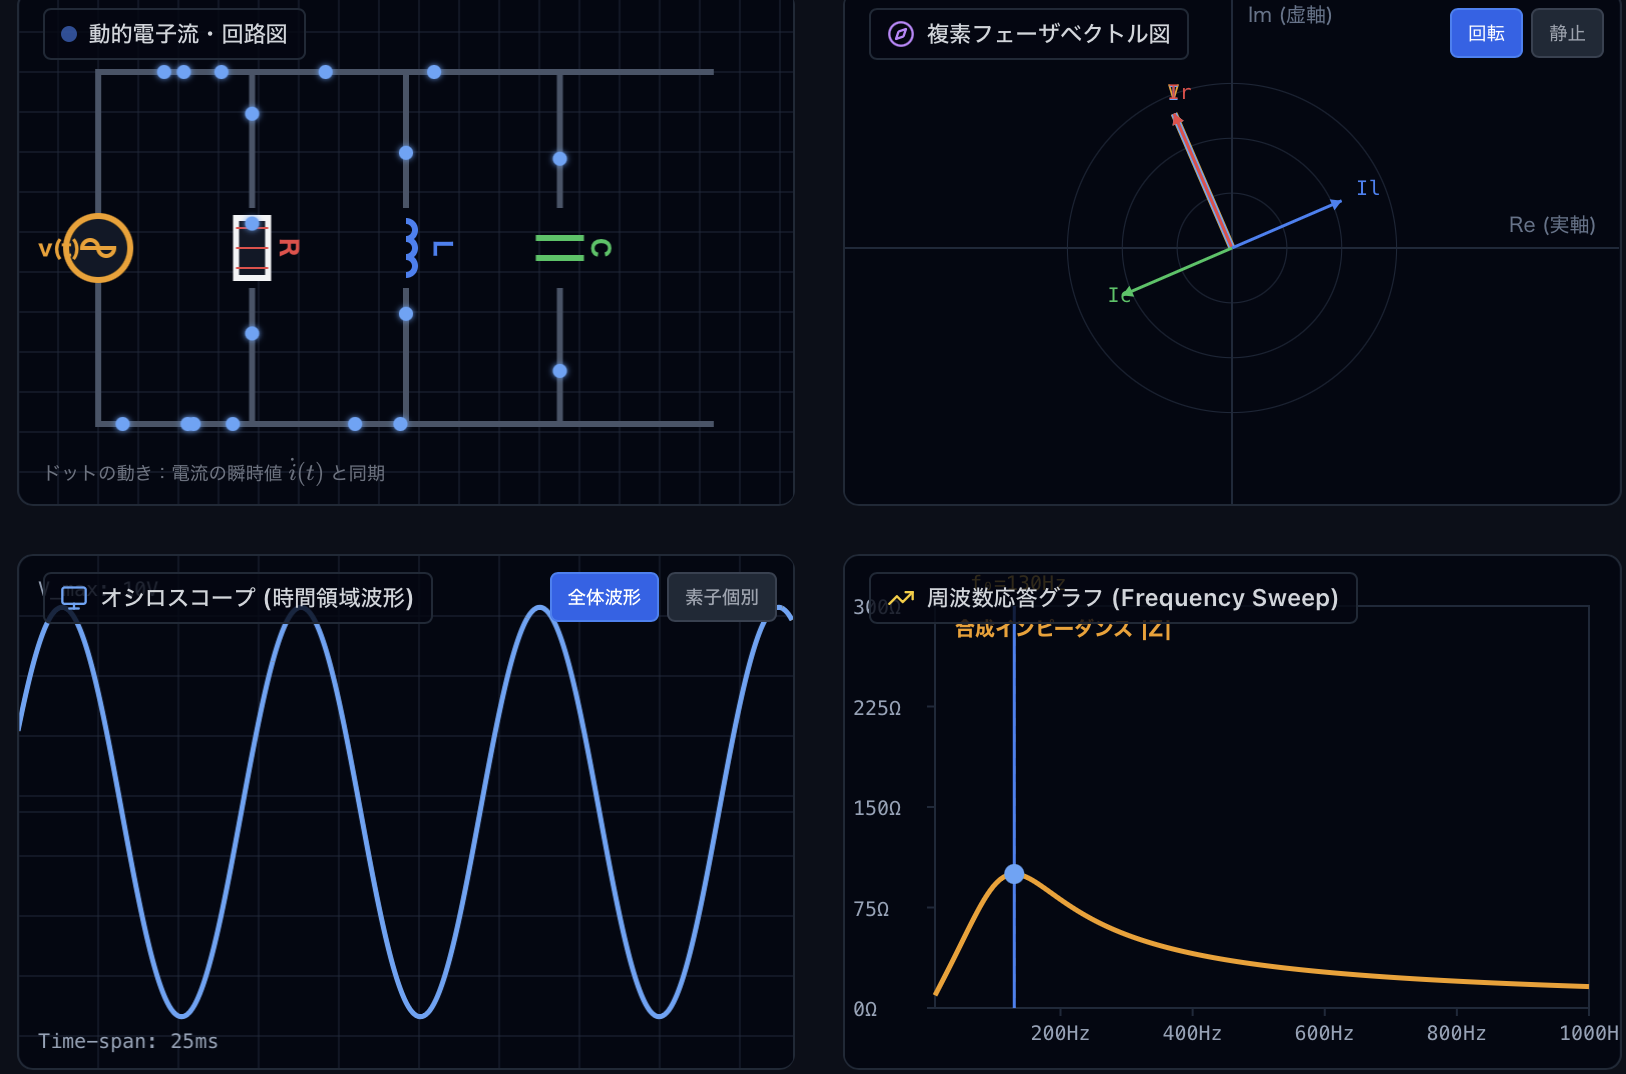Select the inductor L coil symbol
This screenshot has width=1626, height=1074.
tap(411, 248)
